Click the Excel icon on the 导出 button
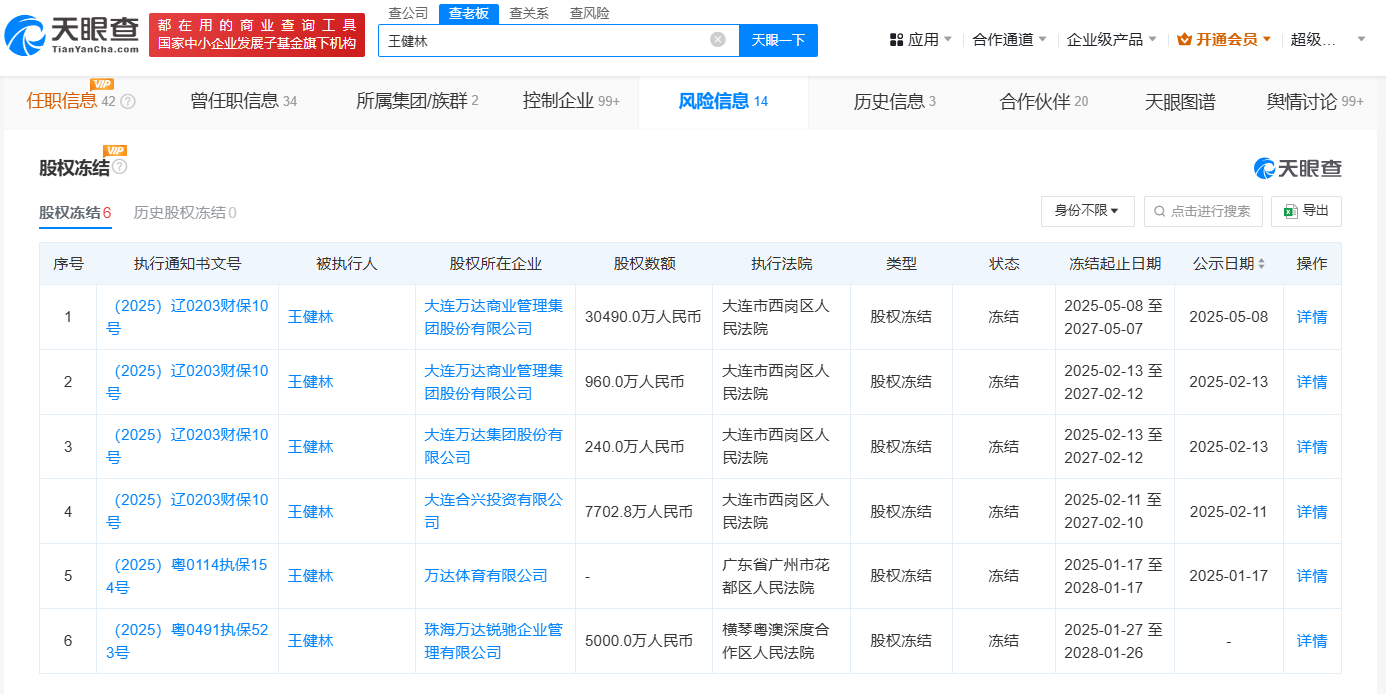The width and height of the screenshot is (1386, 694). click(x=1291, y=211)
